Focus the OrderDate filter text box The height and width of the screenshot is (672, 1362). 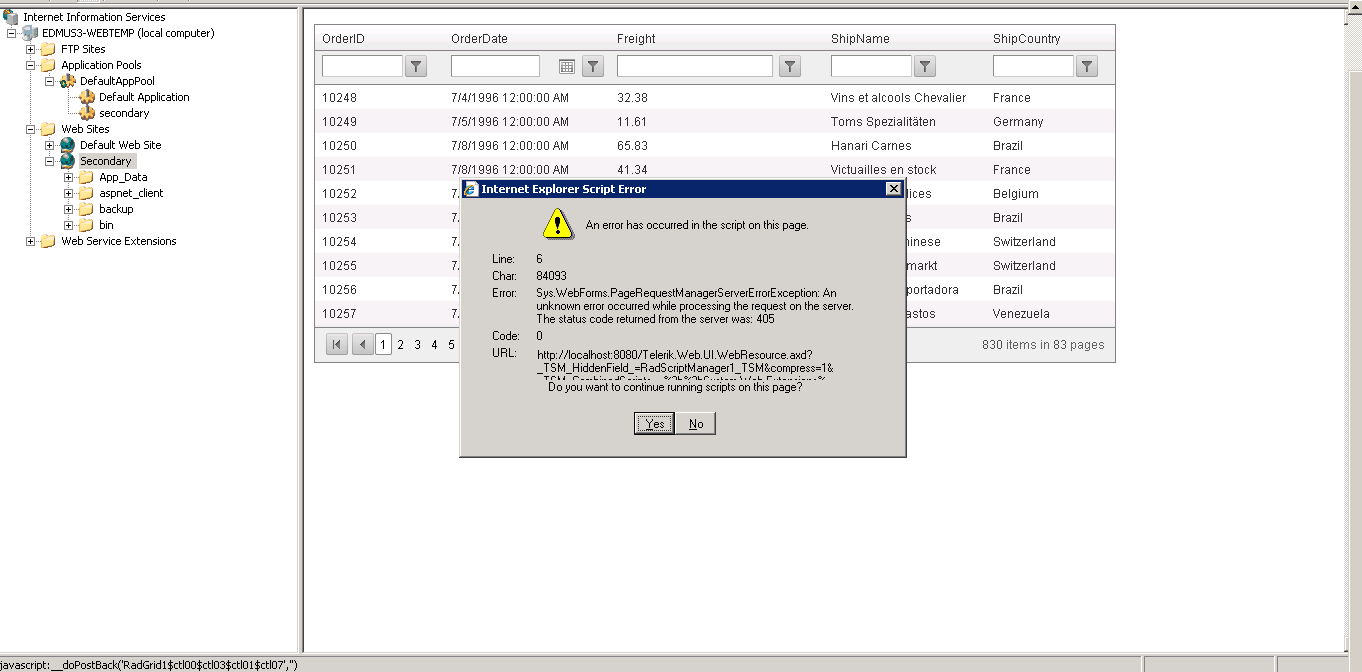click(x=495, y=66)
